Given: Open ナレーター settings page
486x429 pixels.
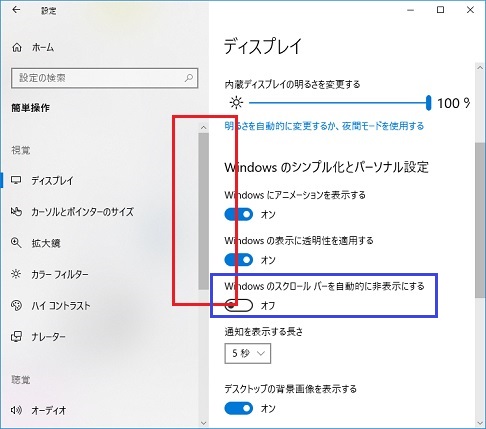Looking at the screenshot, I should pos(48,337).
